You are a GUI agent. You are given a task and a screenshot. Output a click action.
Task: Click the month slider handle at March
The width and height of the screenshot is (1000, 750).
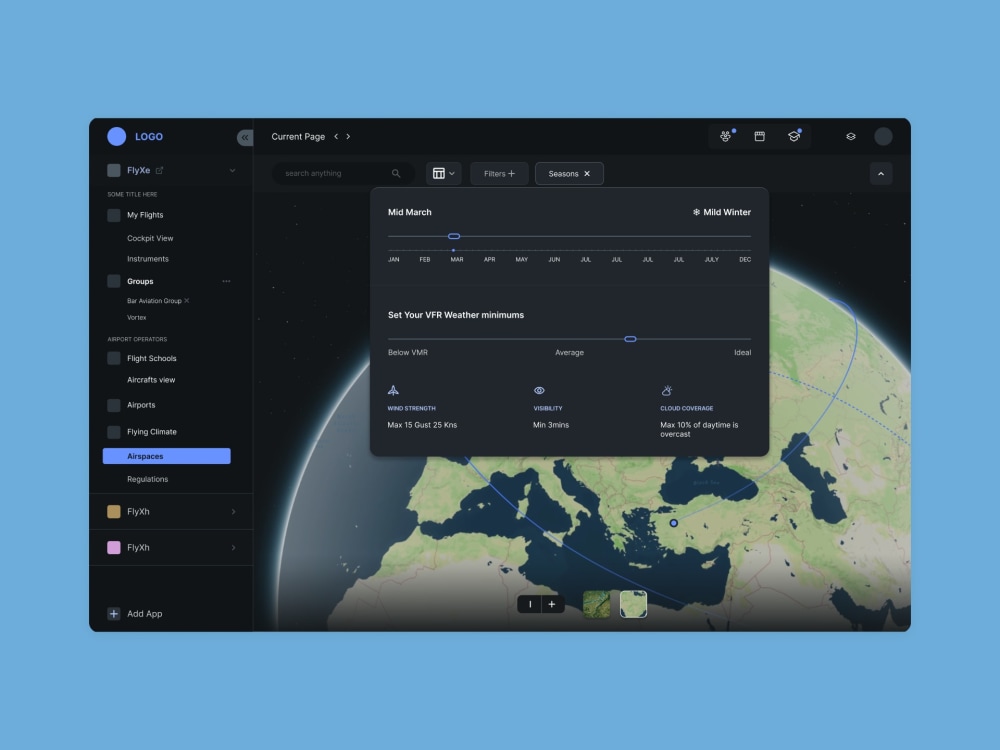[454, 237]
